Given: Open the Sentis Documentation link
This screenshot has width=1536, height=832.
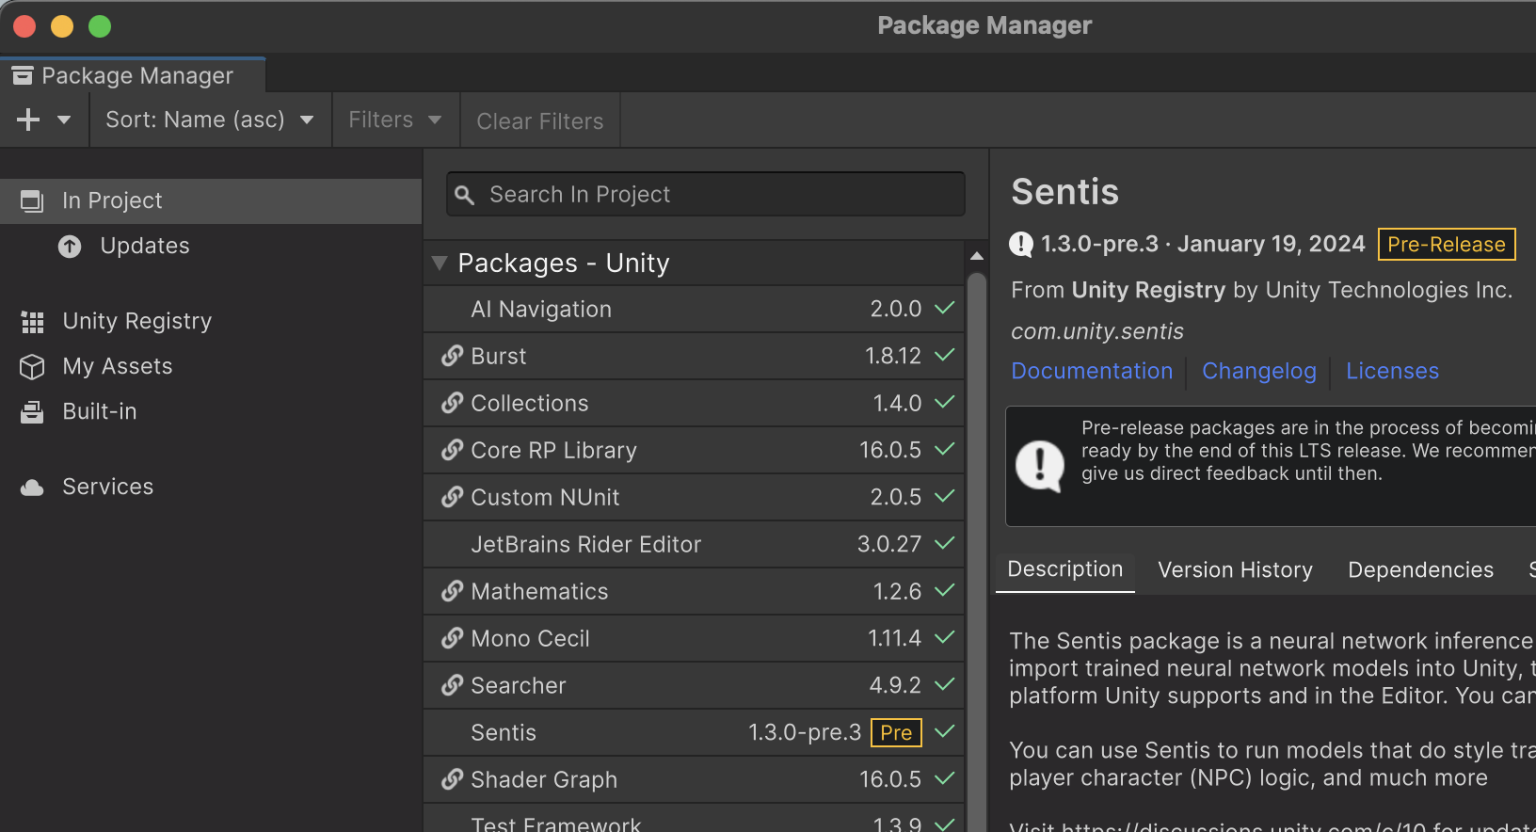Looking at the screenshot, I should [1091, 370].
